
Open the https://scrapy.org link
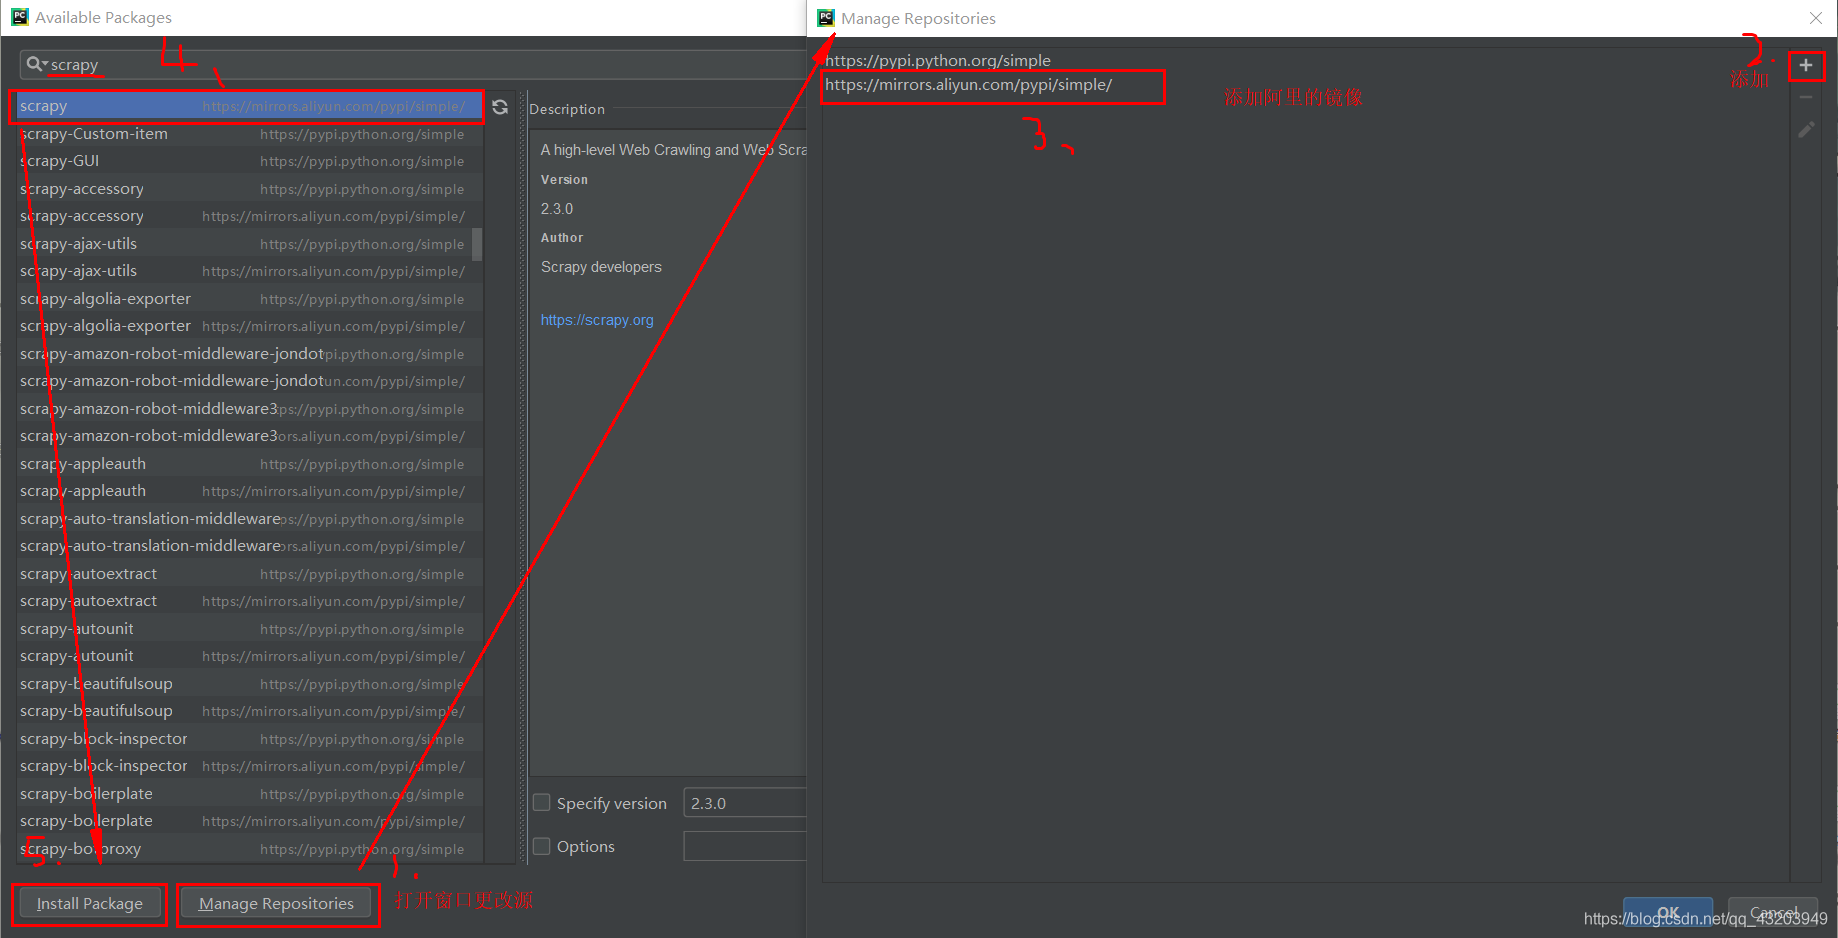click(x=597, y=320)
